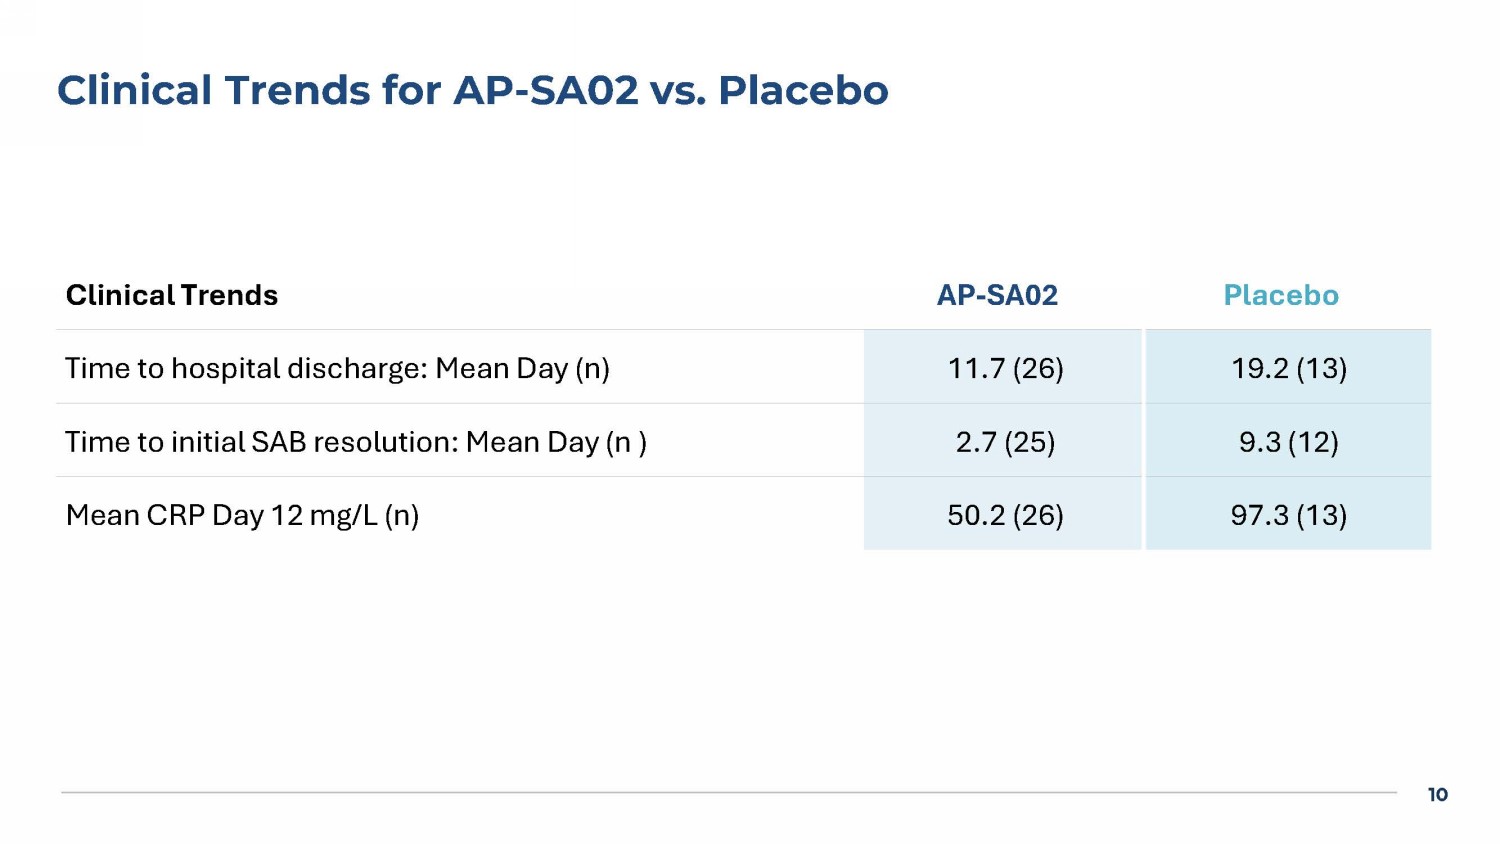
Task: Click the slide title 'Clinical Trends for AP-SA02 vs. Placebo'
Action: [472, 90]
